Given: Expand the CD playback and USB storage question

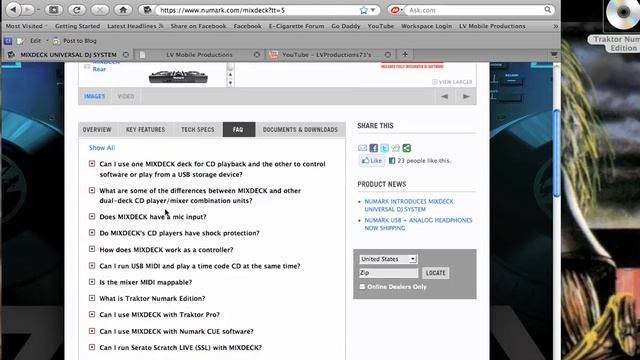Looking at the screenshot, I should [x=92, y=164].
